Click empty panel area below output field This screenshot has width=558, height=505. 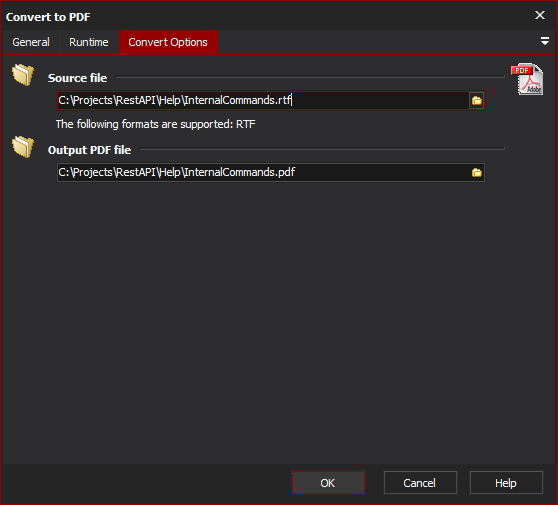click(x=278, y=320)
